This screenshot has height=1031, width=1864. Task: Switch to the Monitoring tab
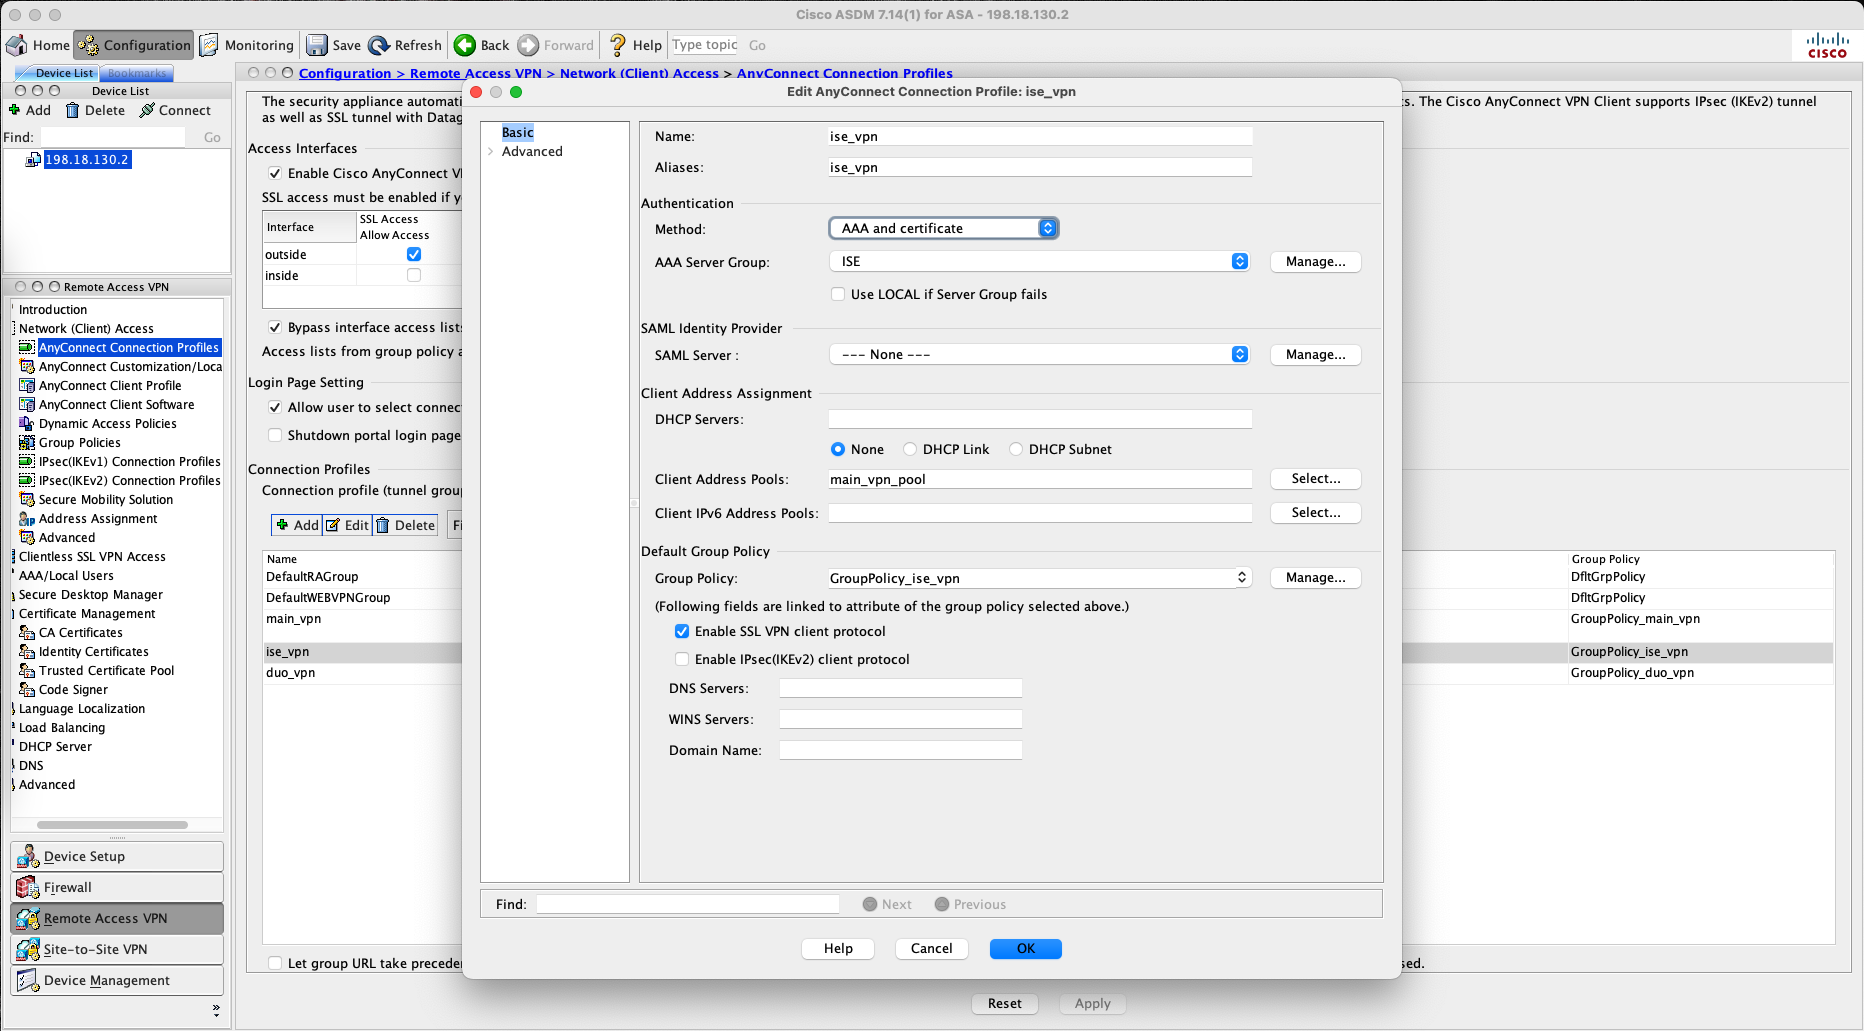pos(247,45)
